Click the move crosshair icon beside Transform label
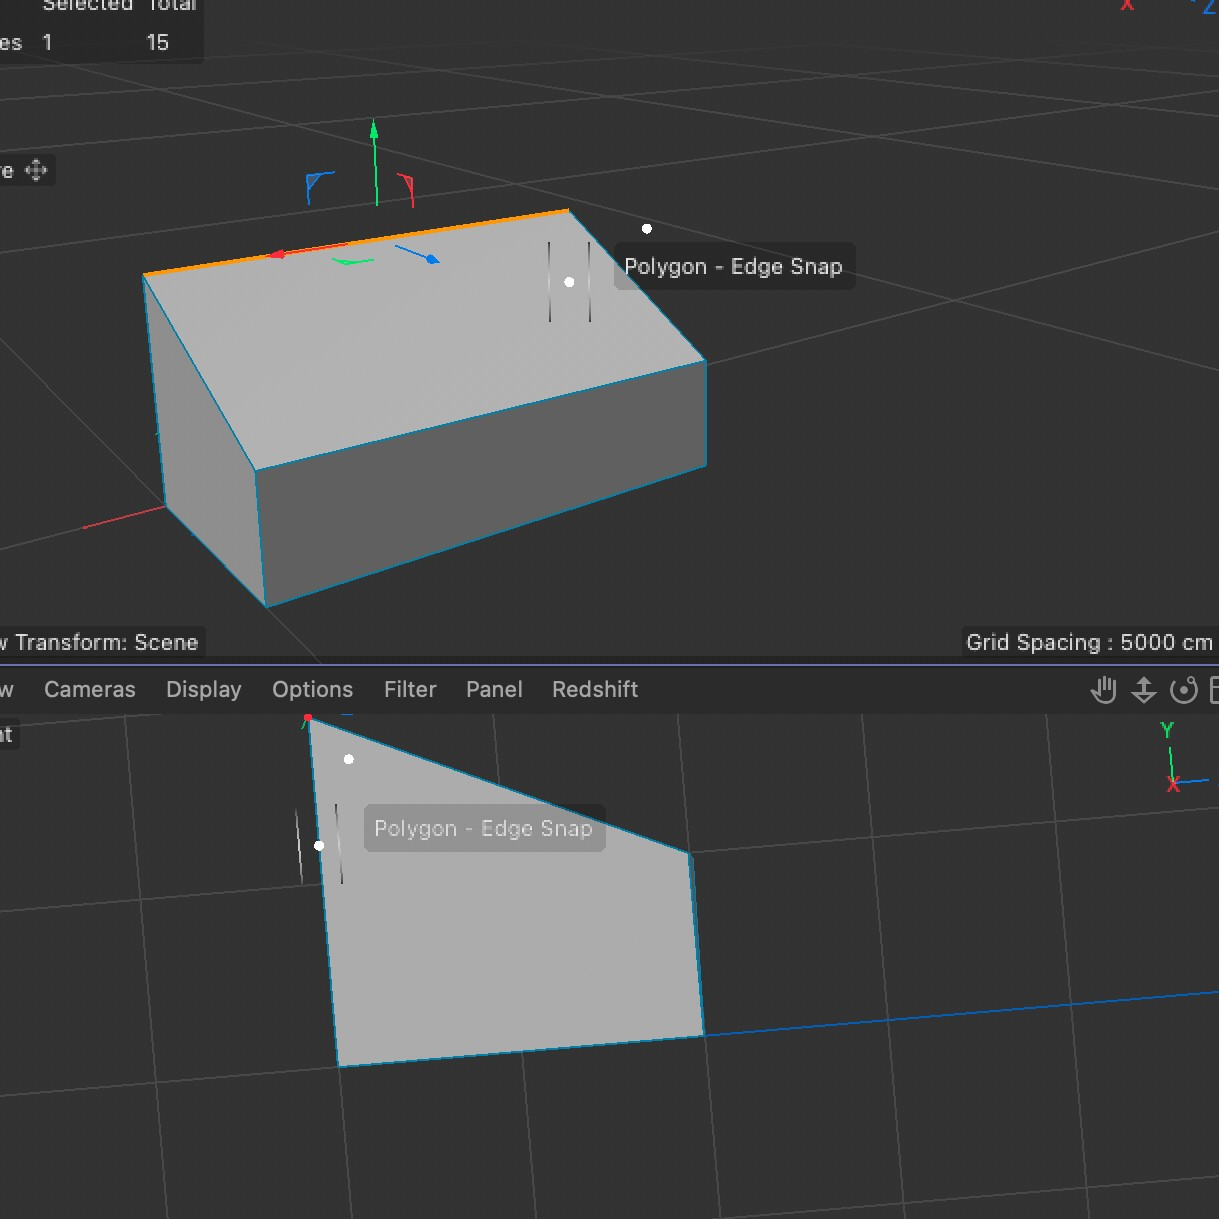This screenshot has width=1219, height=1219. coord(37,170)
